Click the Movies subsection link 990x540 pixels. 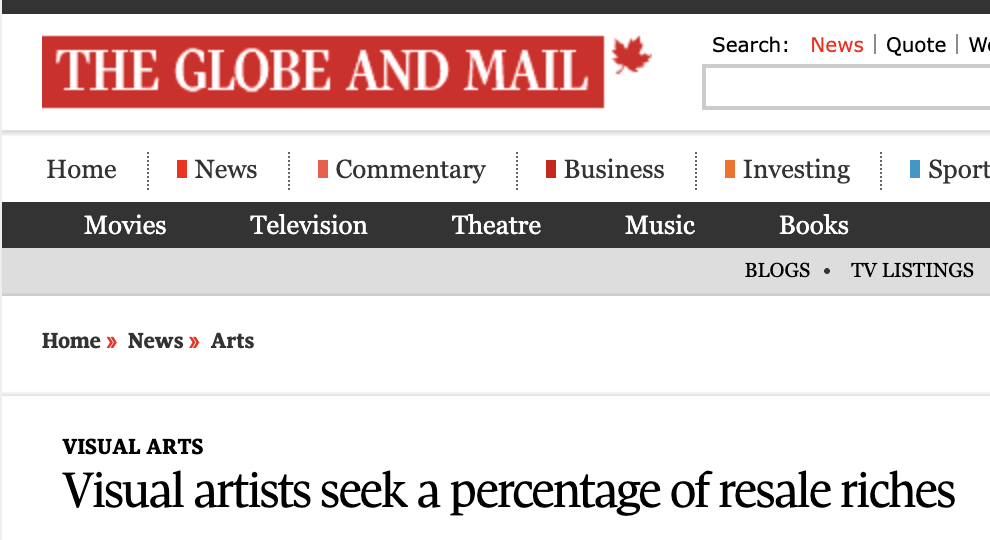pos(125,225)
